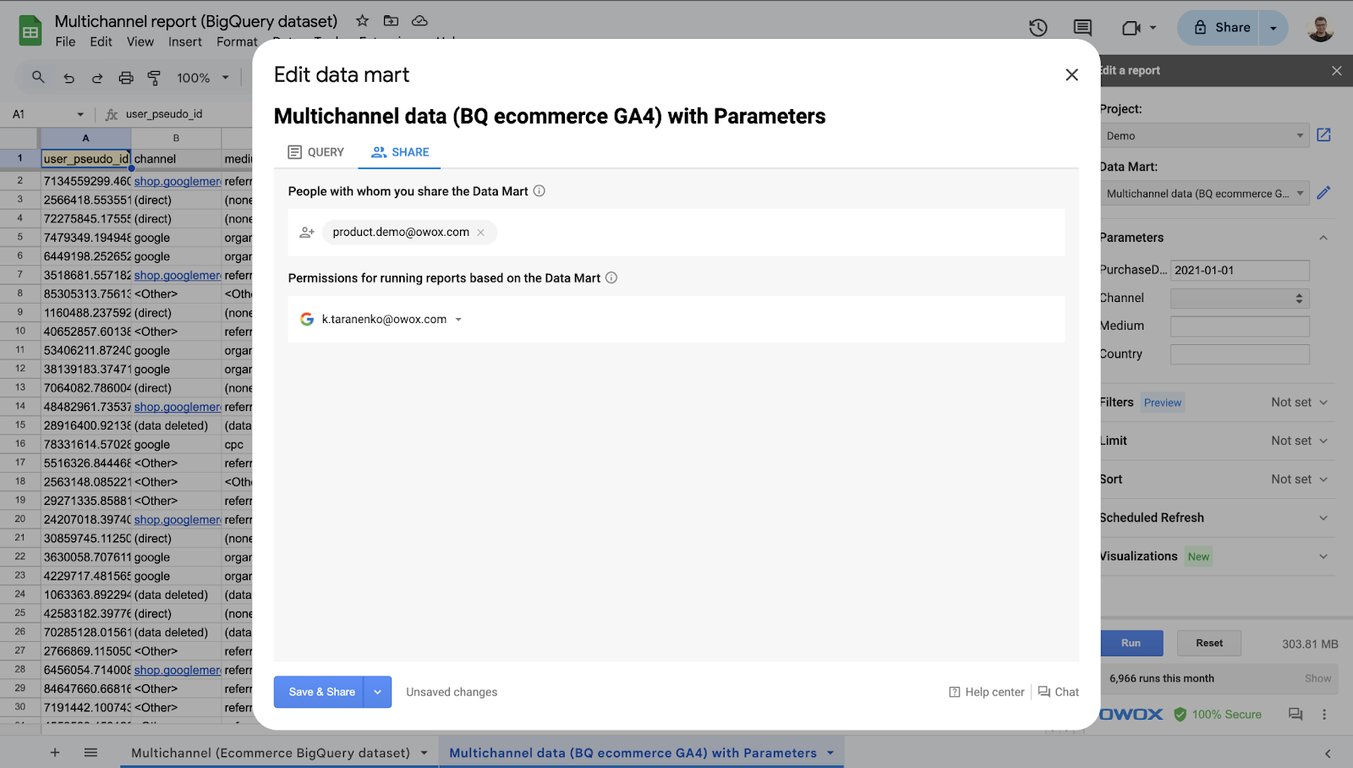Open the 100% zoom dropdown

[203, 77]
